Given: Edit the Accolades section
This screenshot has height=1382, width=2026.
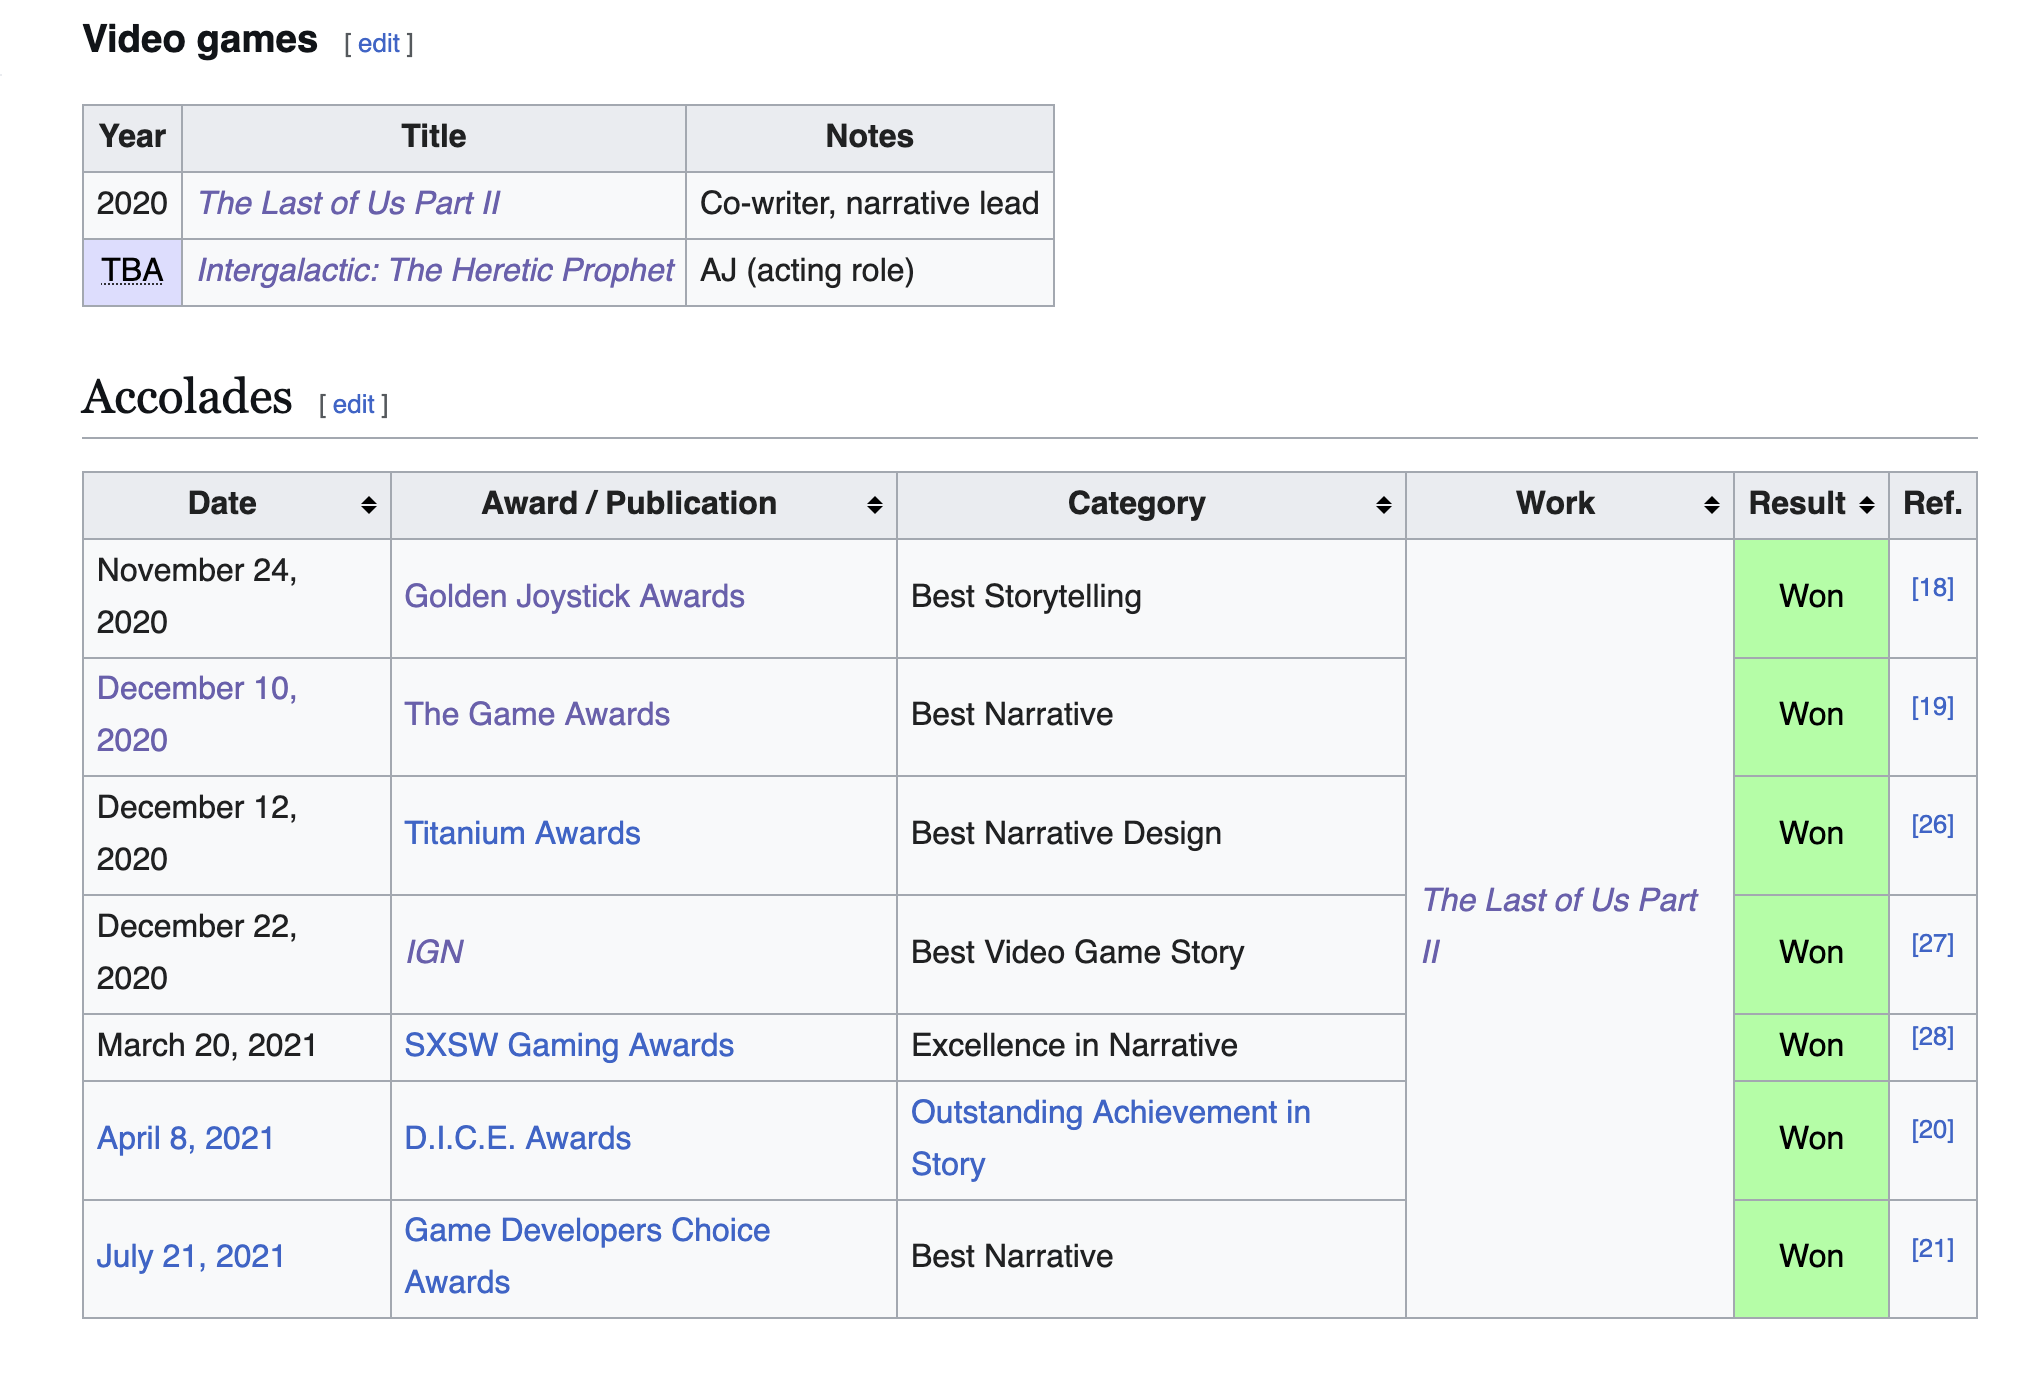Looking at the screenshot, I should [353, 405].
